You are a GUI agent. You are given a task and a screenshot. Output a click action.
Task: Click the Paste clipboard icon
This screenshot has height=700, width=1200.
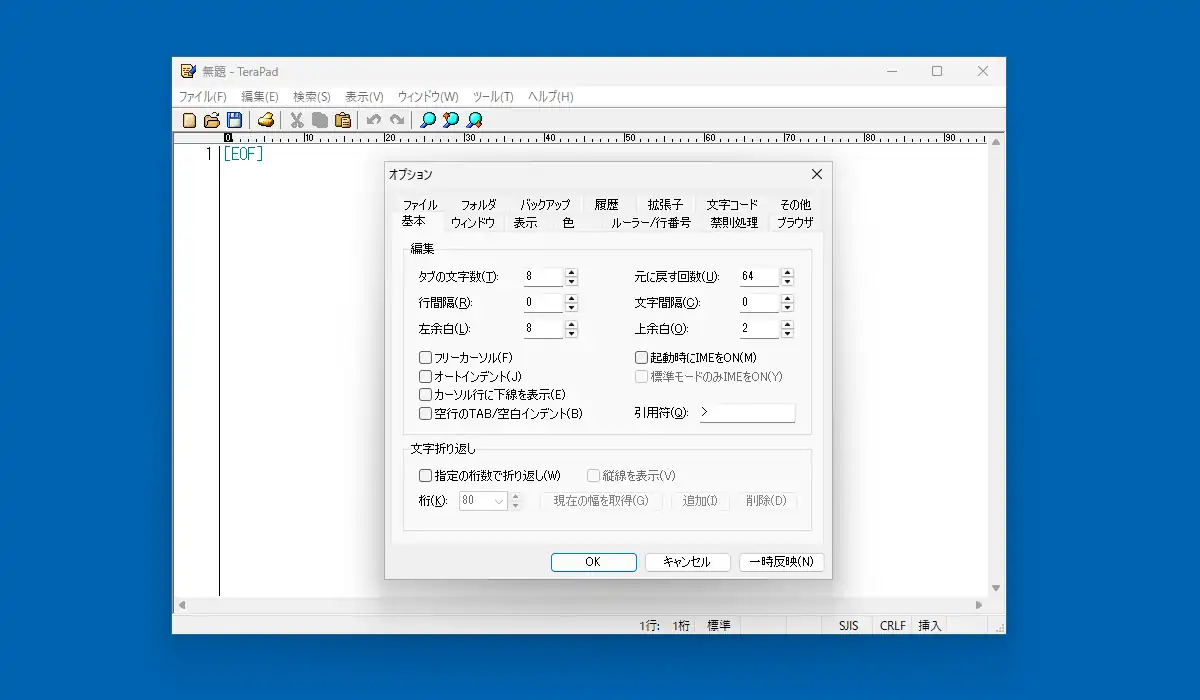pos(343,120)
